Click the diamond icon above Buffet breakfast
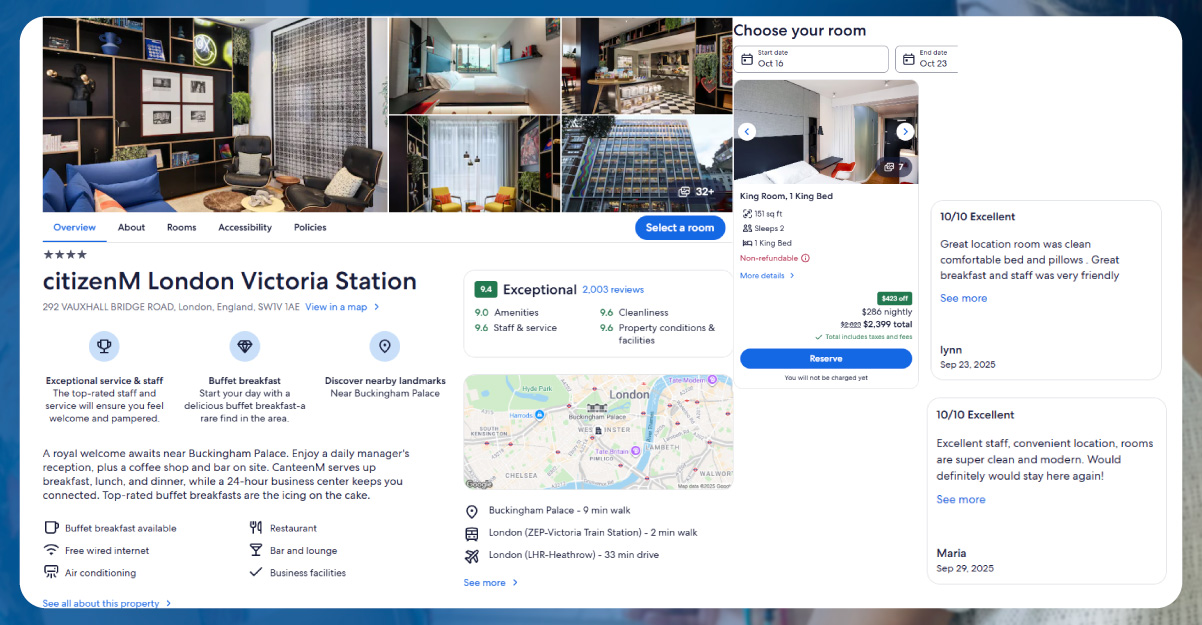The image size is (1202, 625). tap(244, 347)
